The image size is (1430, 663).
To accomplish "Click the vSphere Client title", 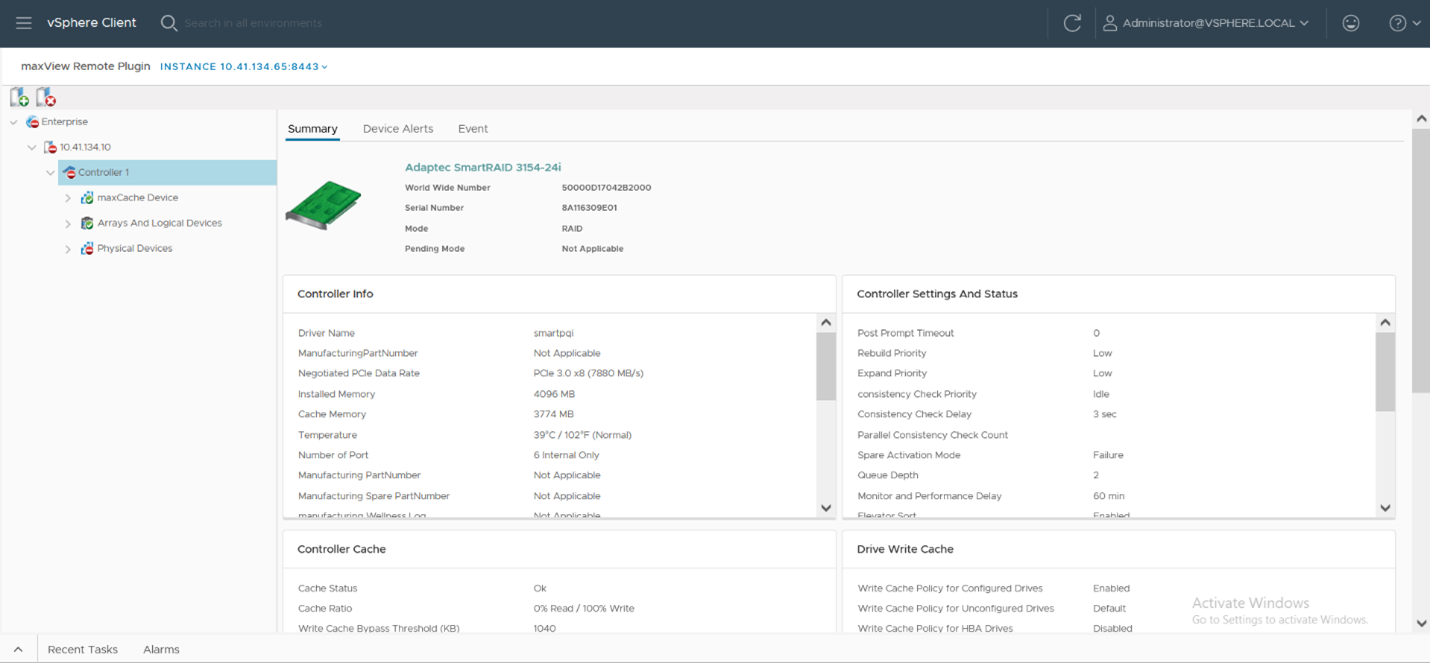I will click(x=92, y=23).
